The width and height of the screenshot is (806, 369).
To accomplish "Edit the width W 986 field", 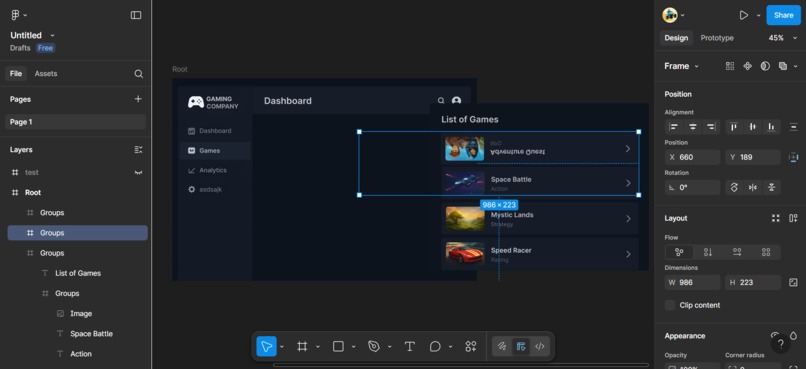I will click(692, 282).
